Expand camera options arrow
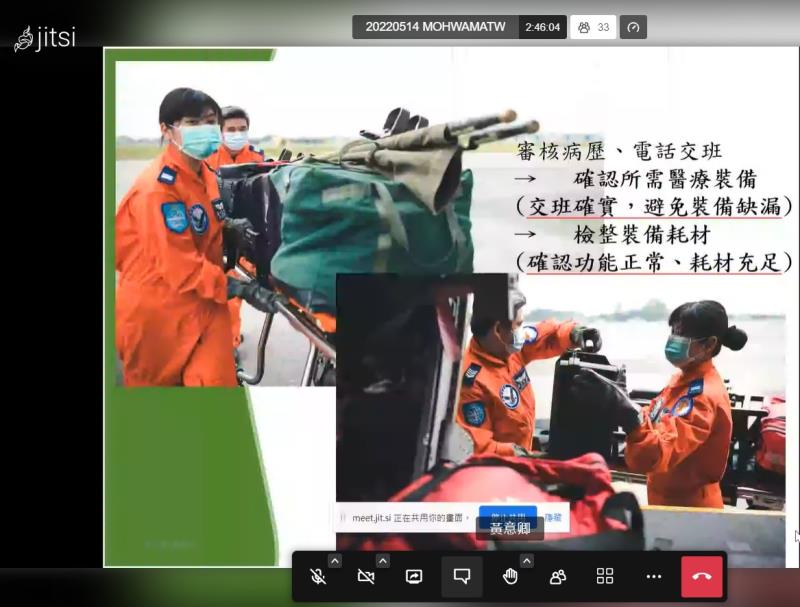 (382, 561)
